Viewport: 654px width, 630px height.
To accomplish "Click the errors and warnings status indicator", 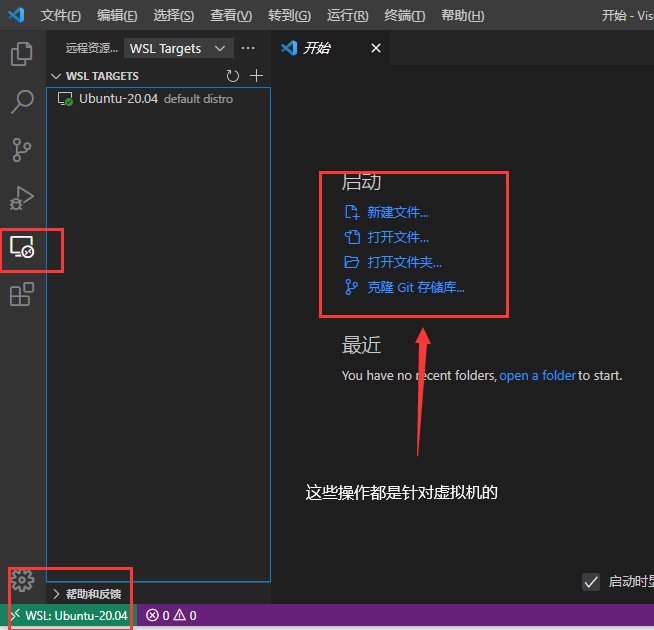I will point(171,615).
